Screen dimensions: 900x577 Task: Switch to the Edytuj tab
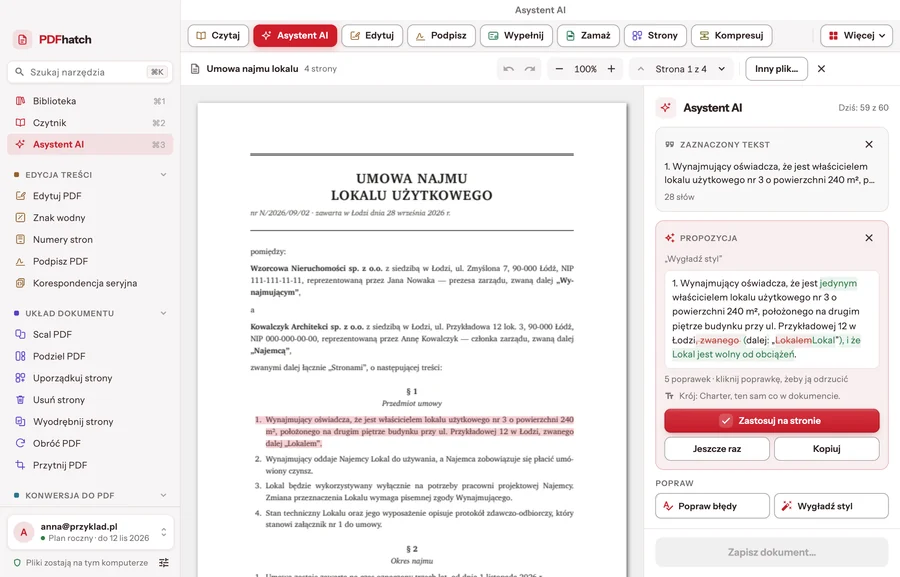pos(372,36)
